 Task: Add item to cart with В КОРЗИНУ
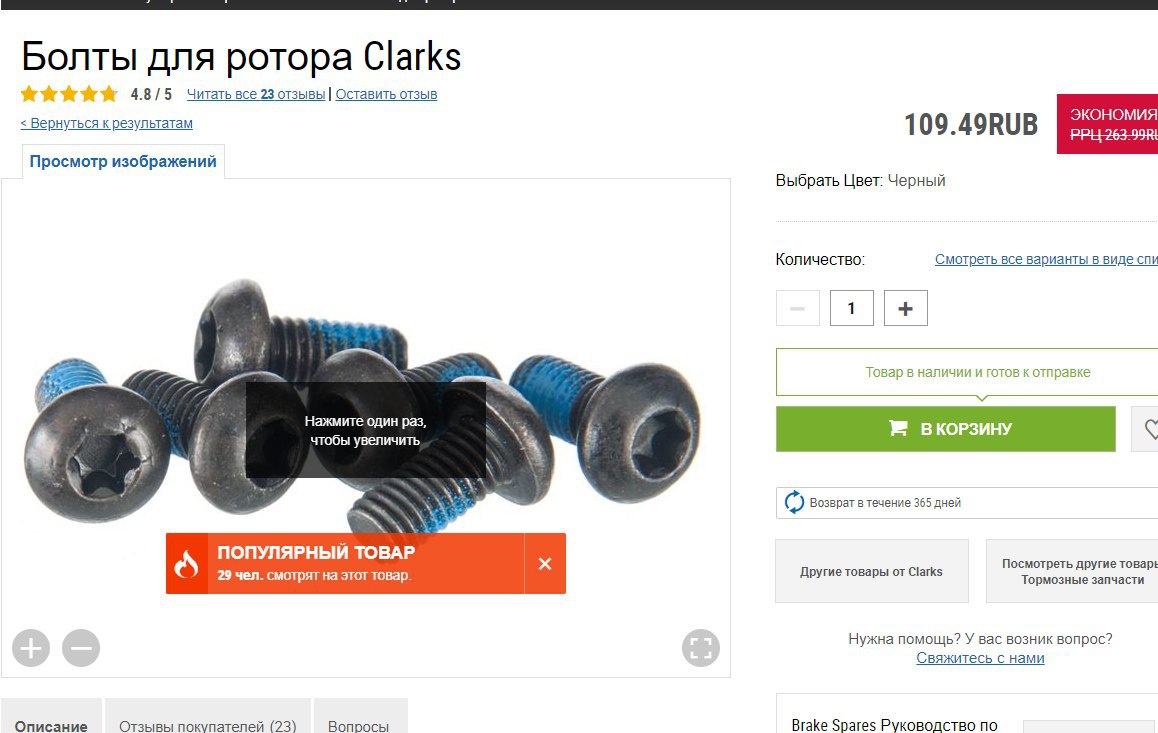pos(945,429)
